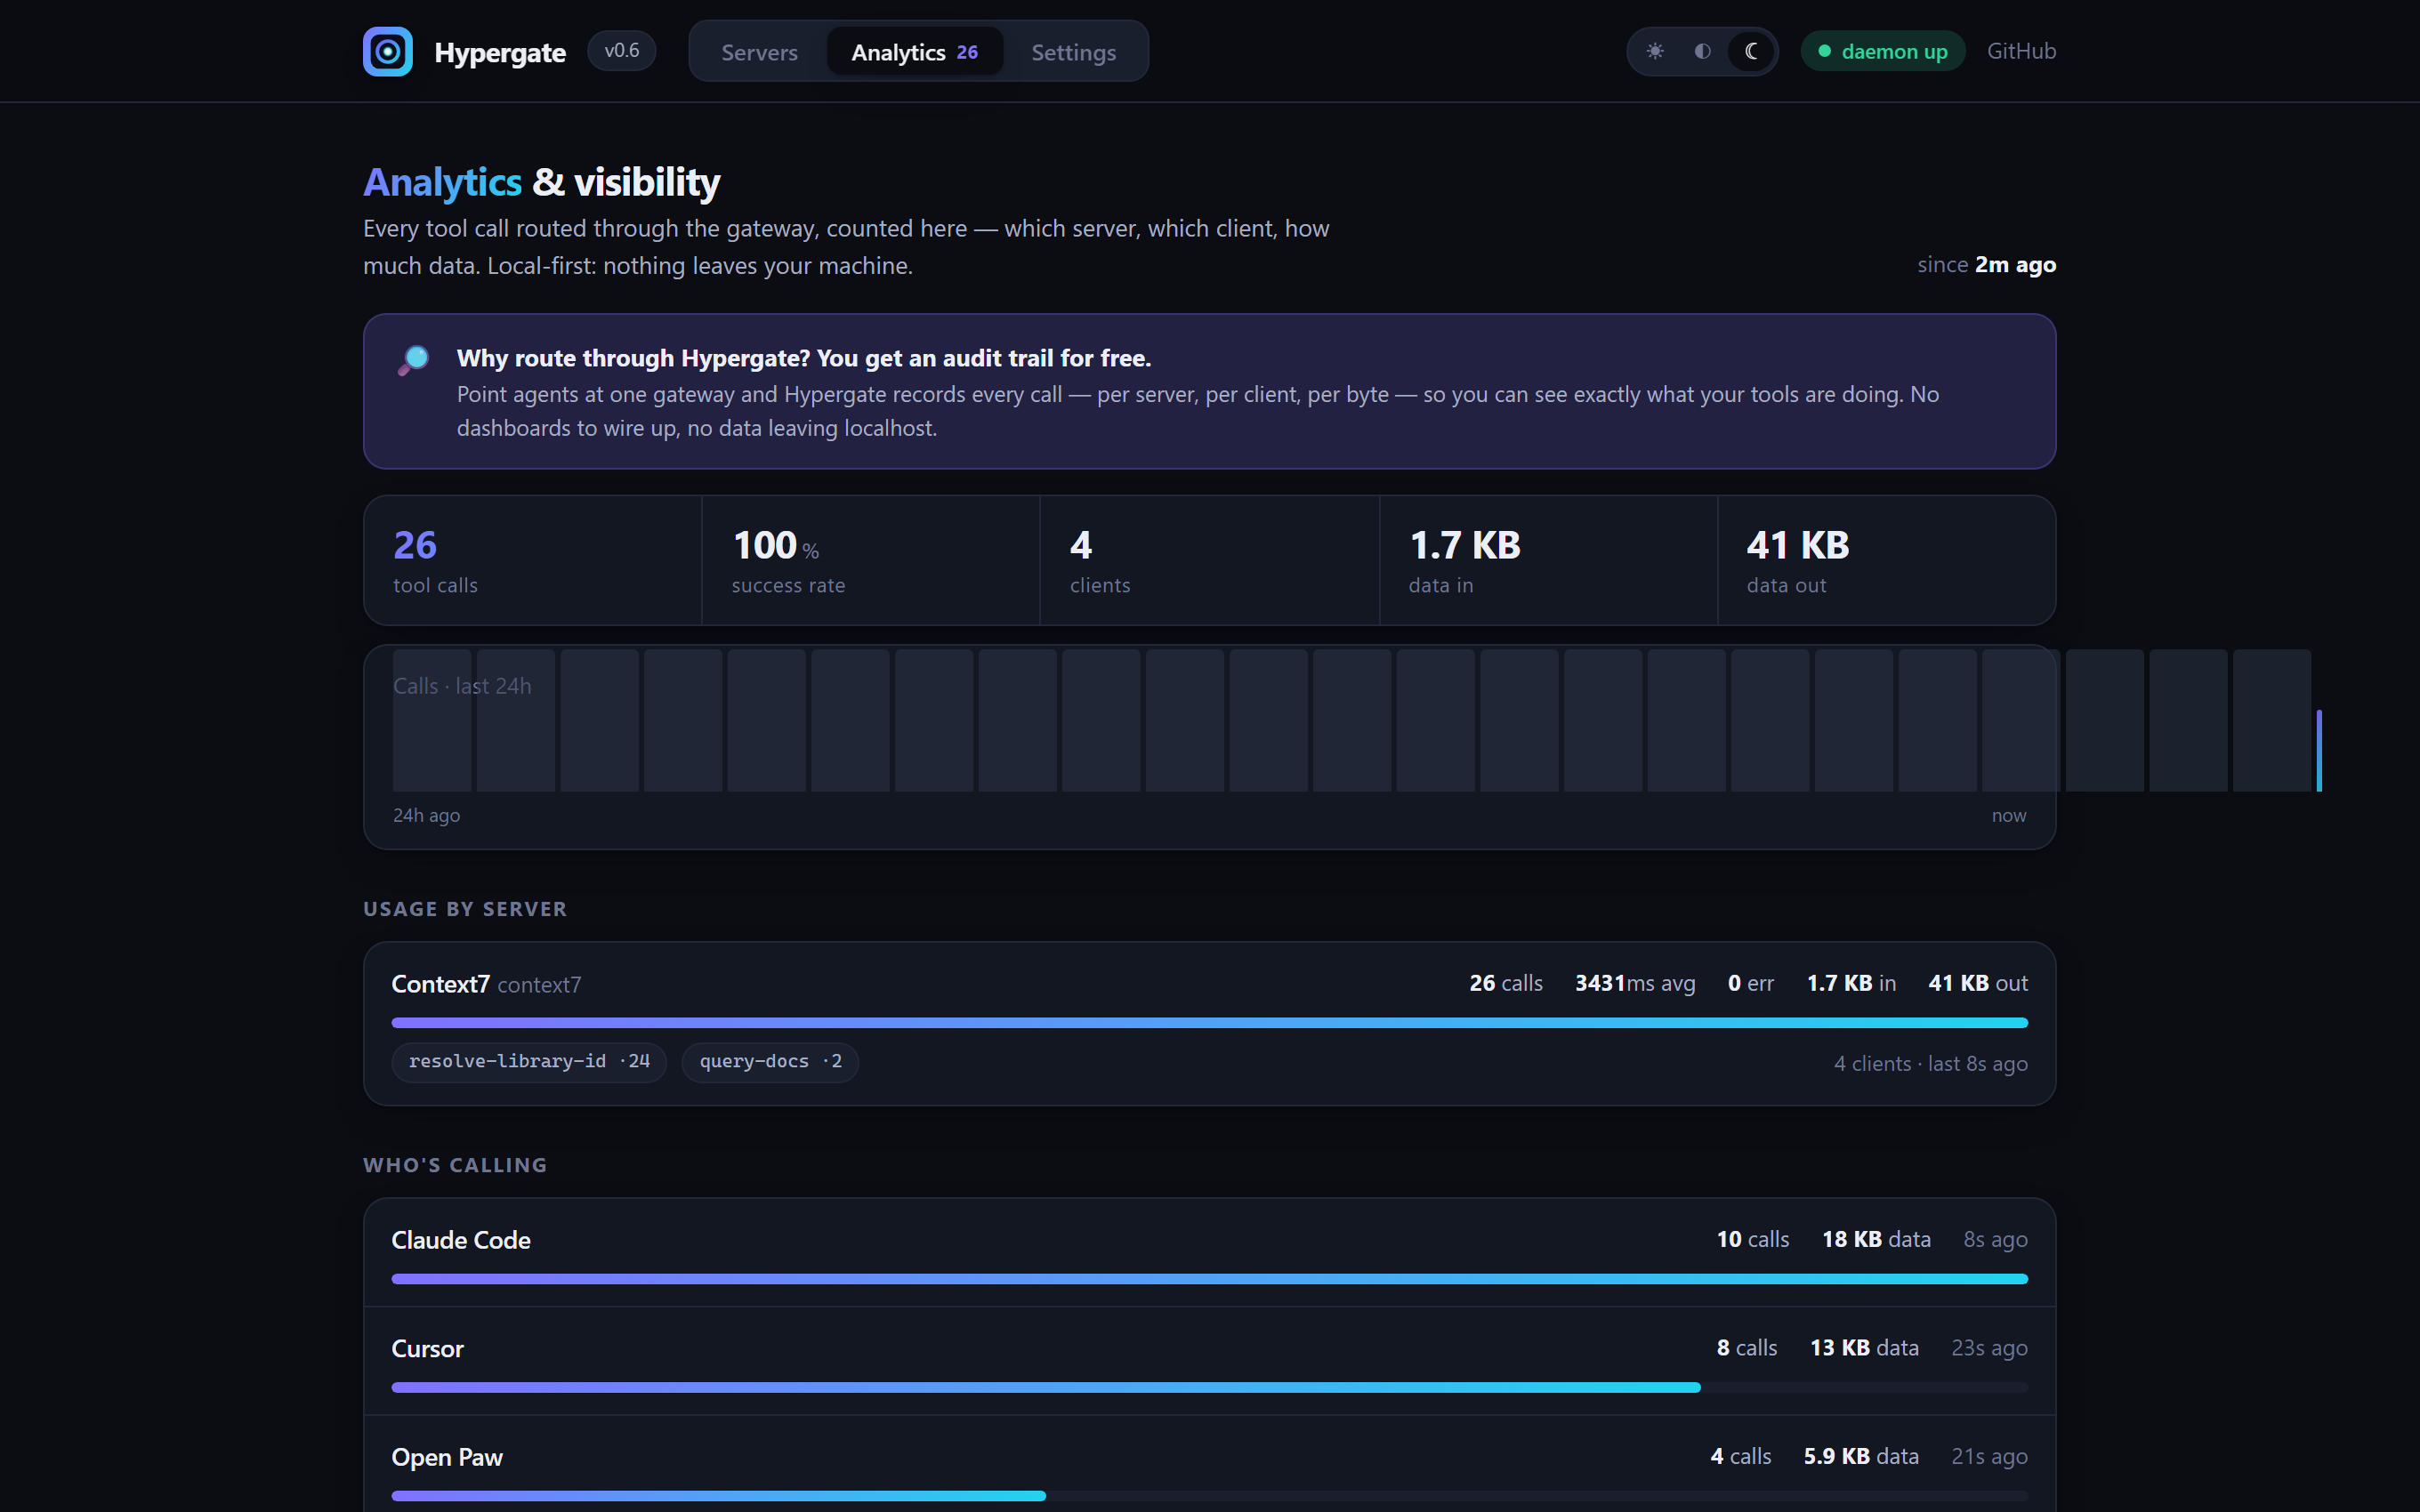Click the Context7 usage progress bar
Image resolution: width=2420 pixels, height=1512 pixels.
point(1209,1022)
